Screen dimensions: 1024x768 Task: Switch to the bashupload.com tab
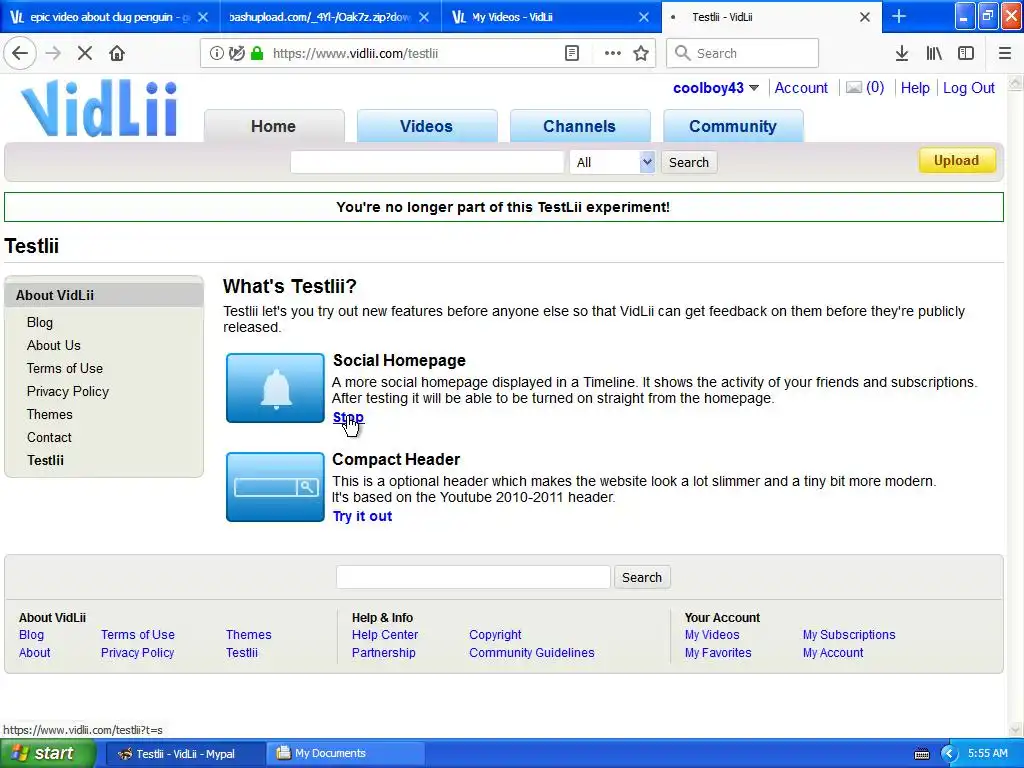pos(319,17)
